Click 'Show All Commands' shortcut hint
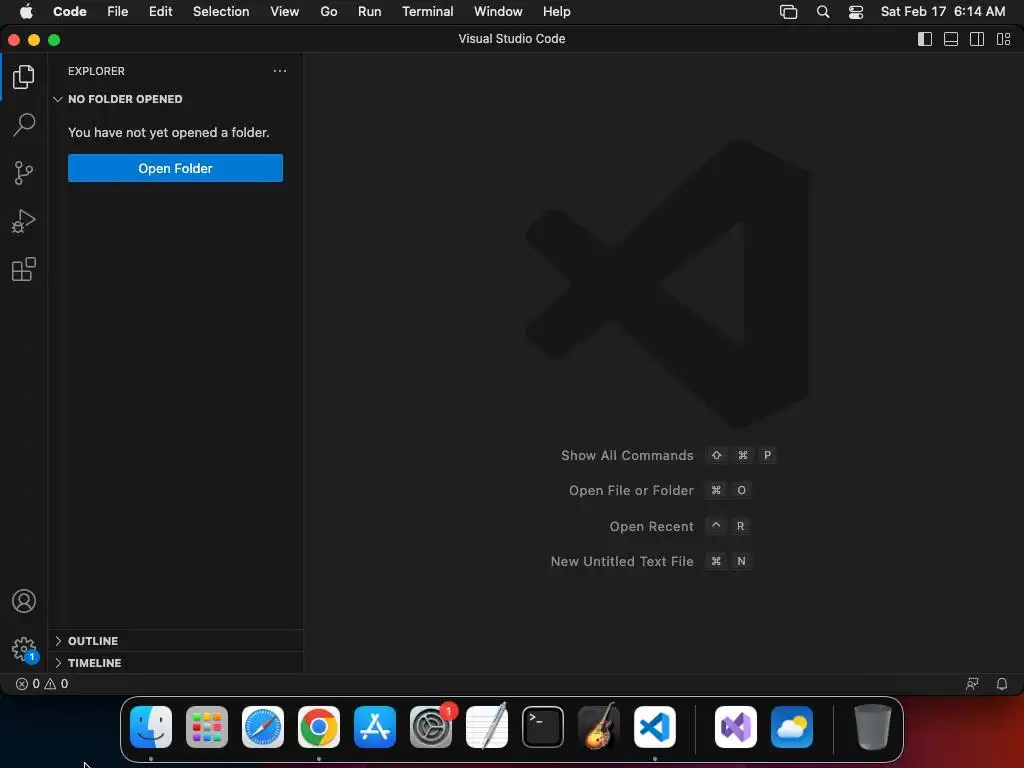This screenshot has width=1024, height=768. tap(668, 455)
